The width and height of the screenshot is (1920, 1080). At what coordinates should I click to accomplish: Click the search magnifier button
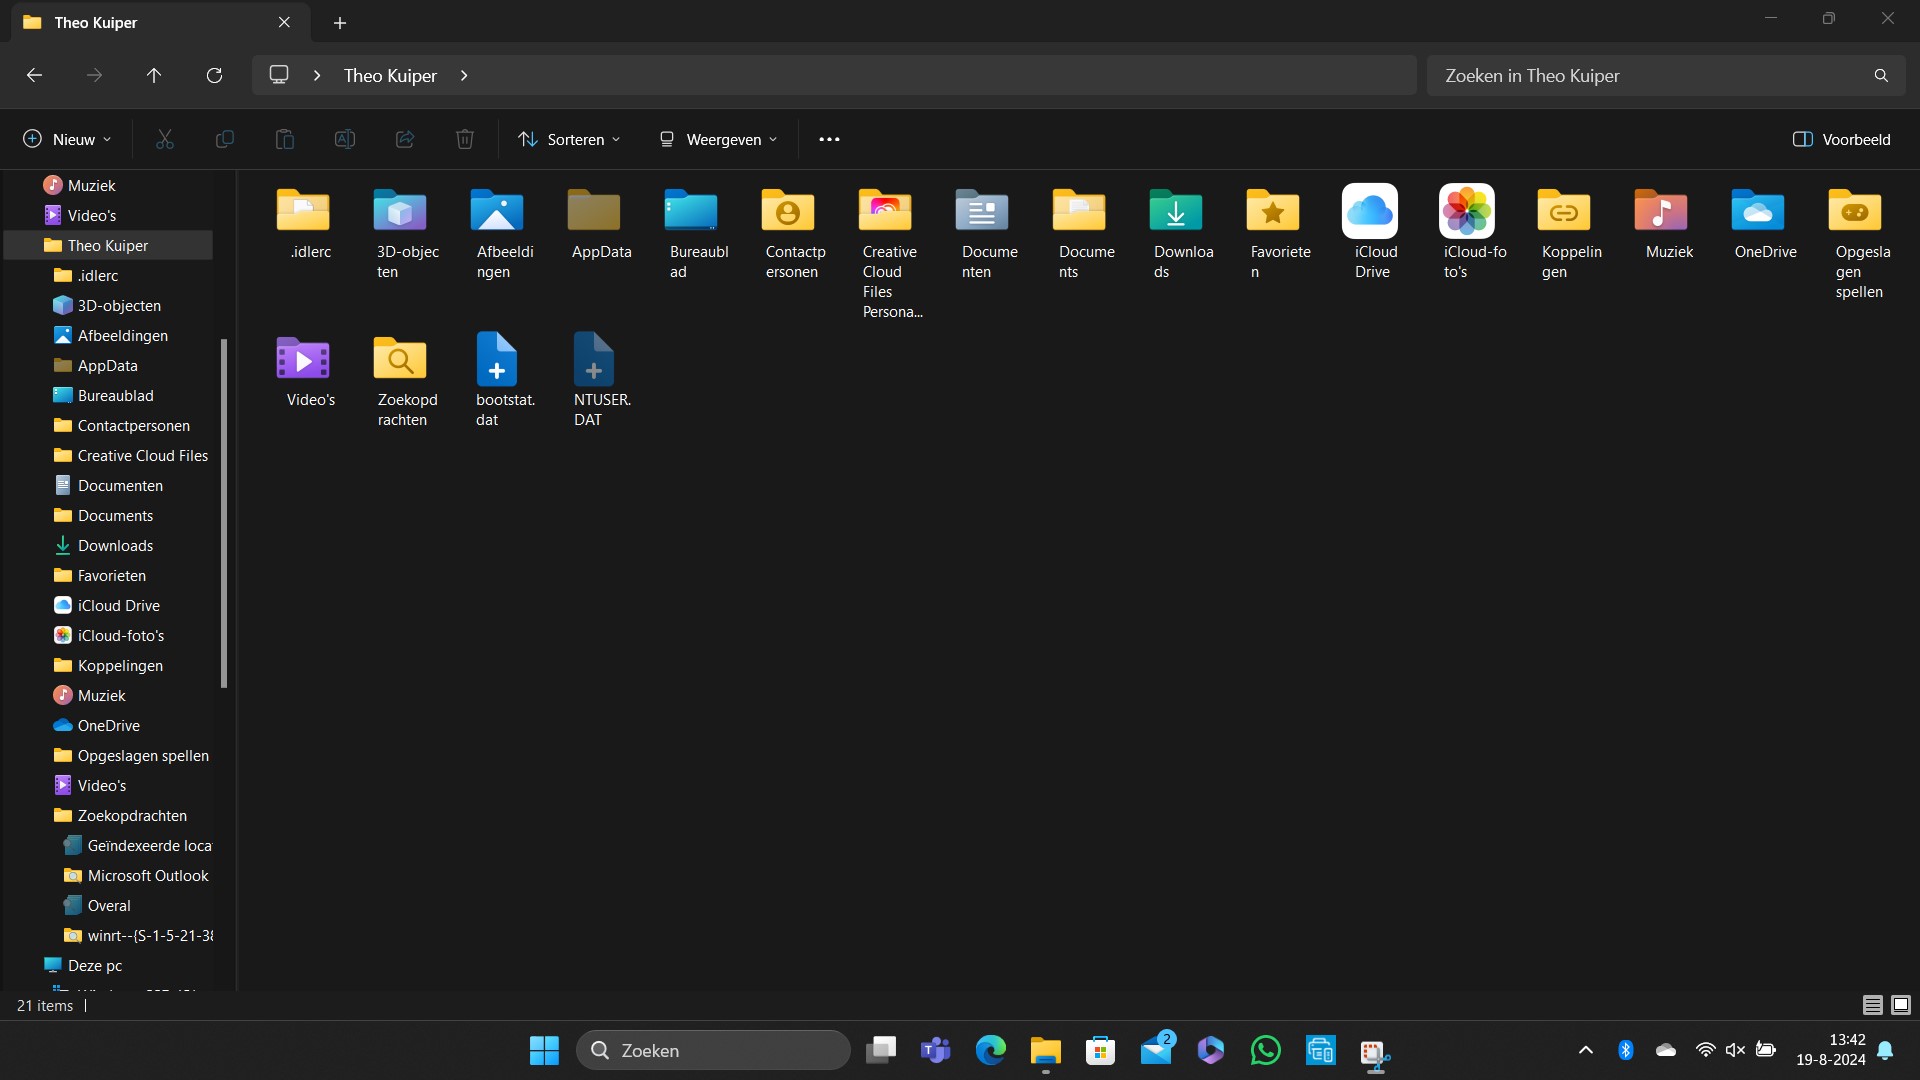pos(1881,75)
